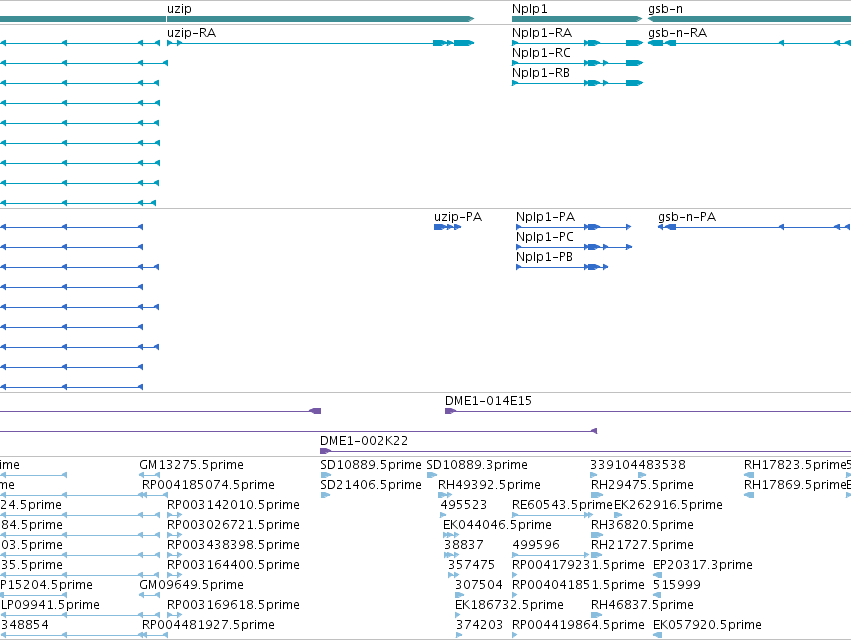Click the 339104483538 feature label
This screenshot has height=640, width=851.
[638, 465]
